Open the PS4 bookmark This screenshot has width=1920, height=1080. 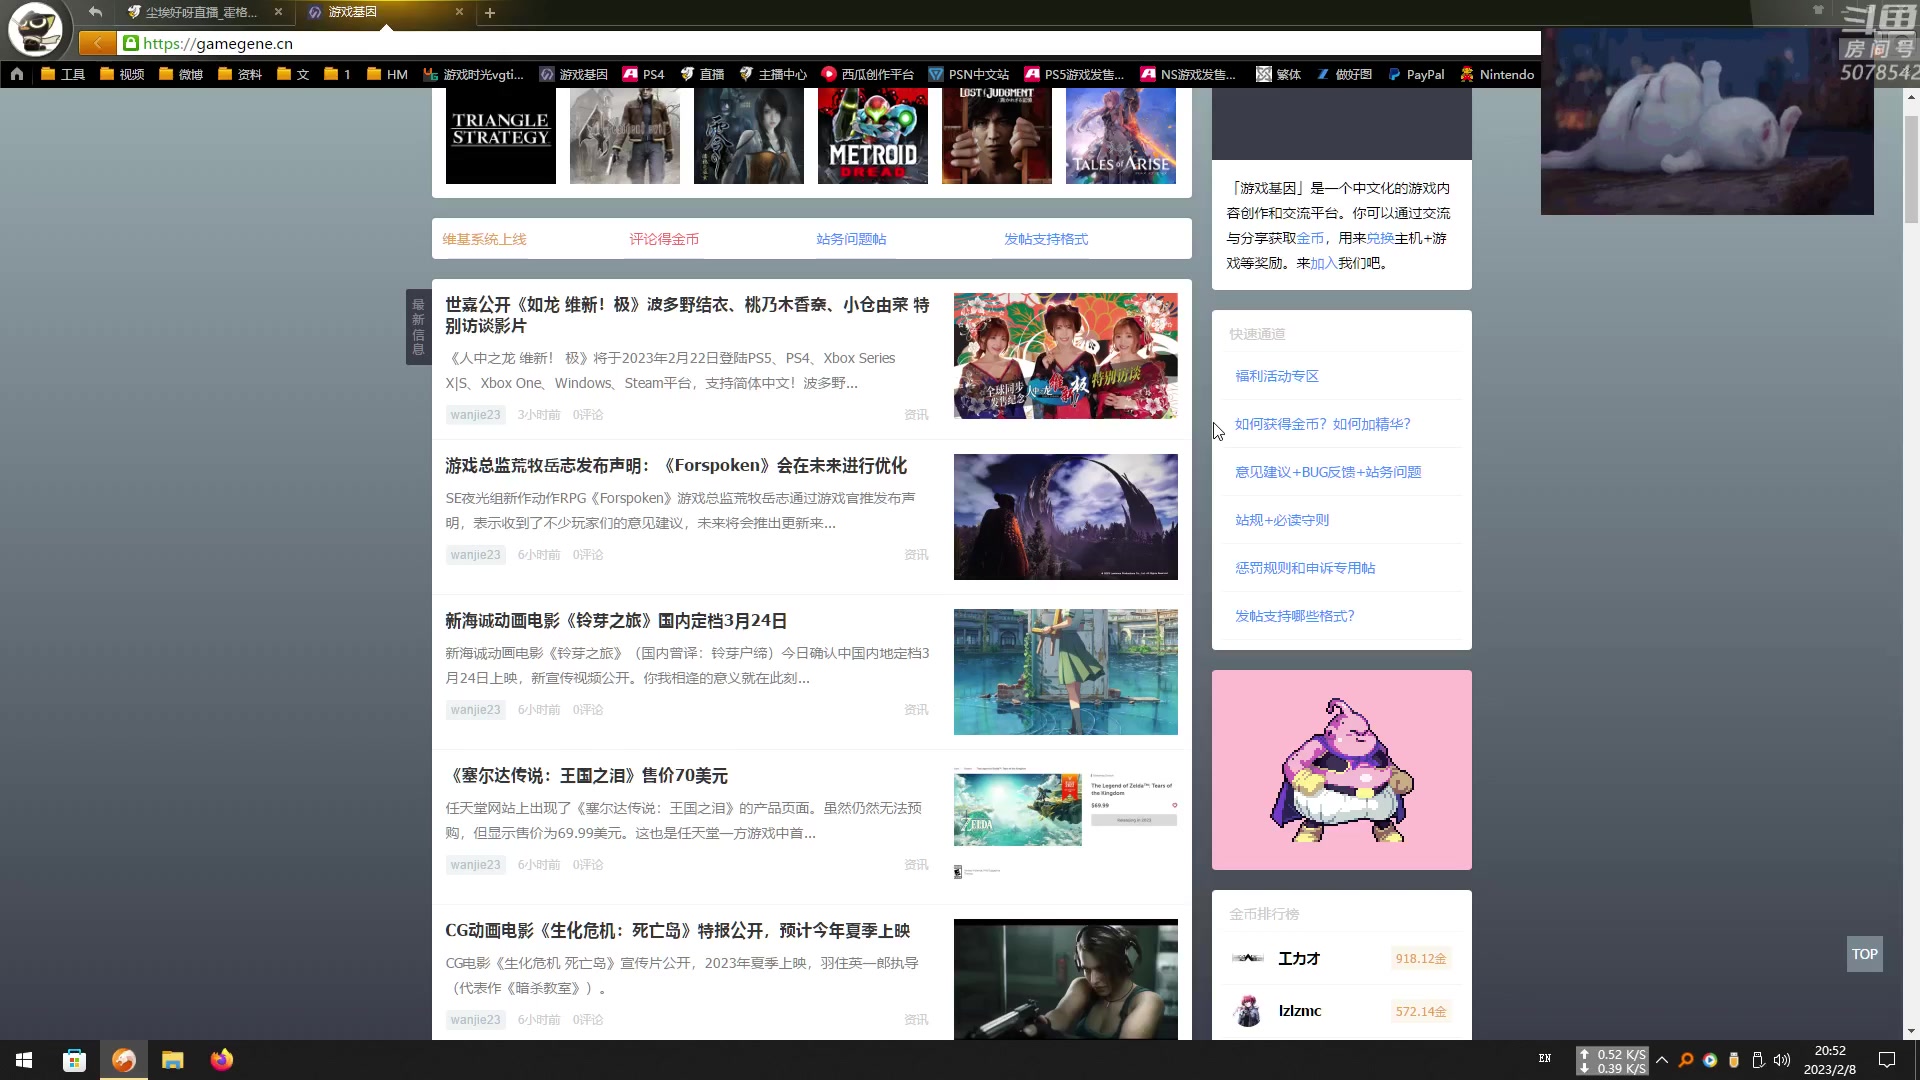pyautogui.click(x=644, y=74)
